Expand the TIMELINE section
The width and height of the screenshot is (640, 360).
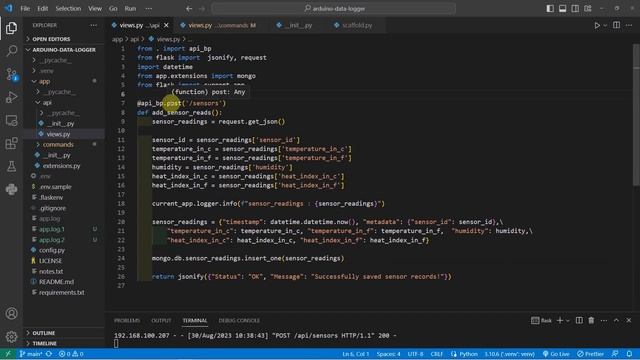click(64, 344)
